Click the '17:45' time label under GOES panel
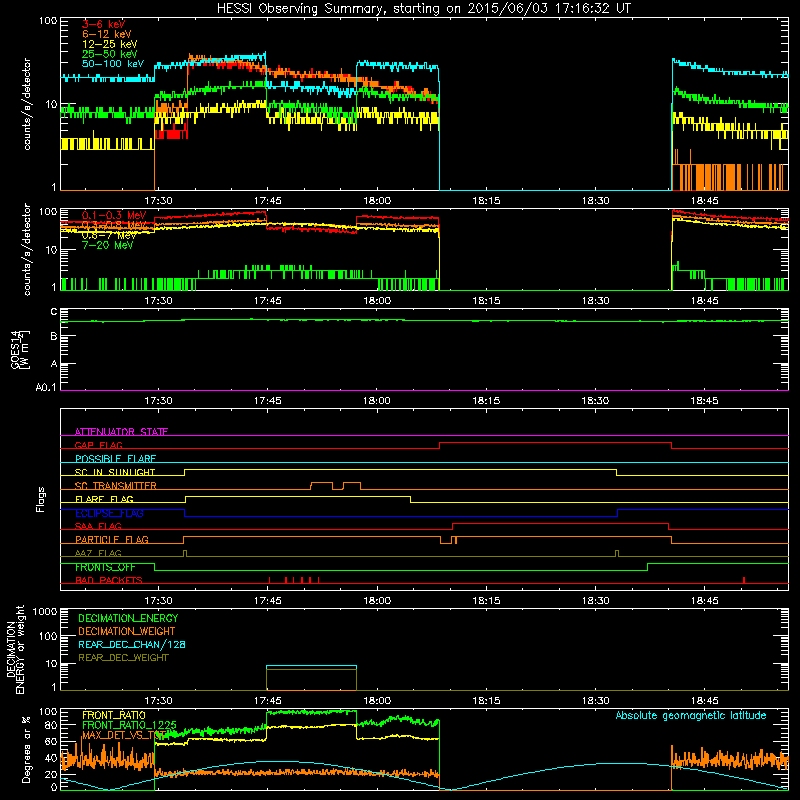The width and height of the screenshot is (800, 800). click(x=267, y=401)
